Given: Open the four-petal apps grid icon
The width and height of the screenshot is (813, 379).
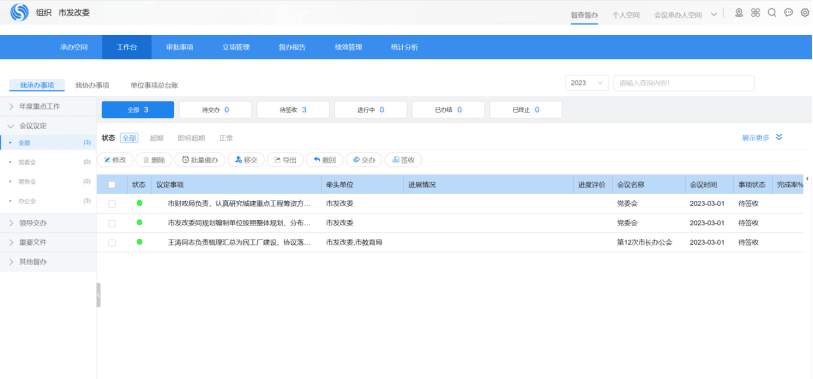Looking at the screenshot, I should click(x=755, y=13).
